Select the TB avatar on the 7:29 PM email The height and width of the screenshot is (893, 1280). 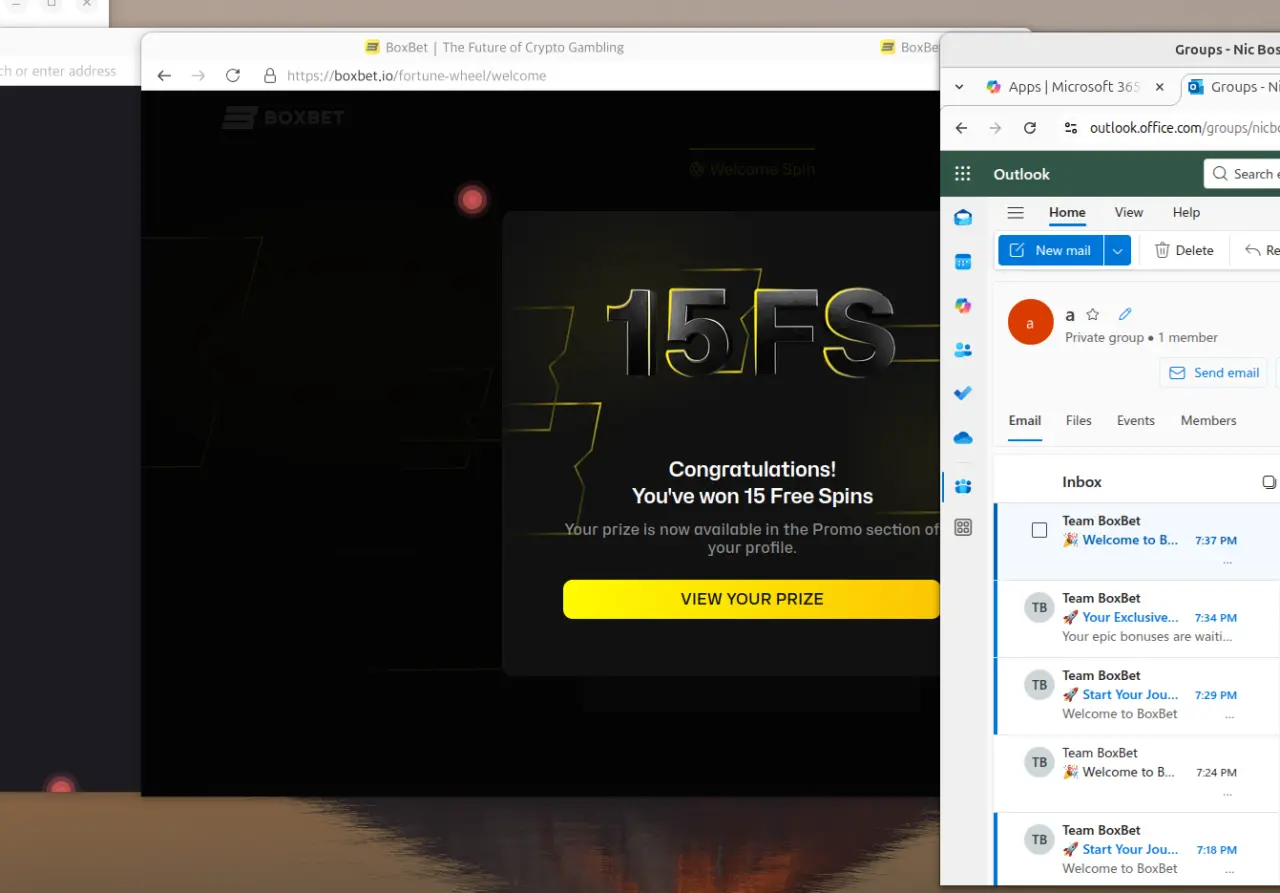click(1040, 685)
